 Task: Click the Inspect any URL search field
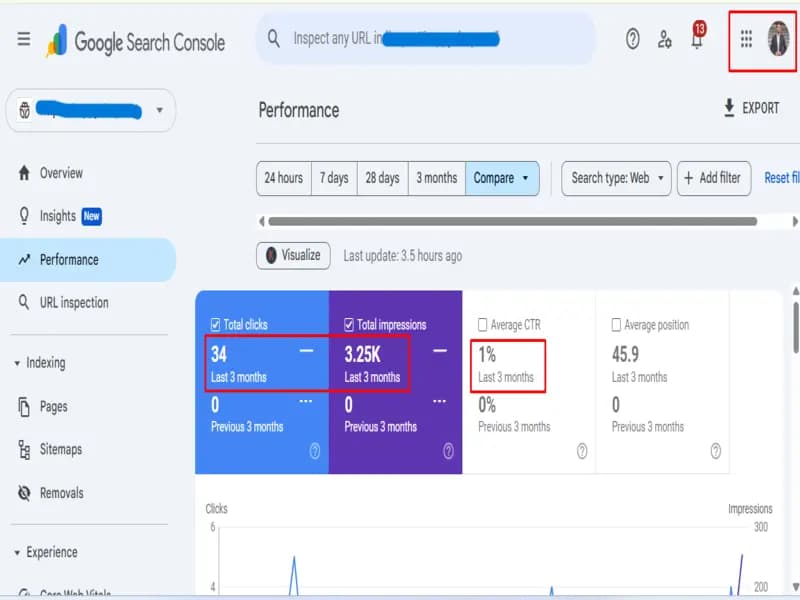click(x=426, y=39)
